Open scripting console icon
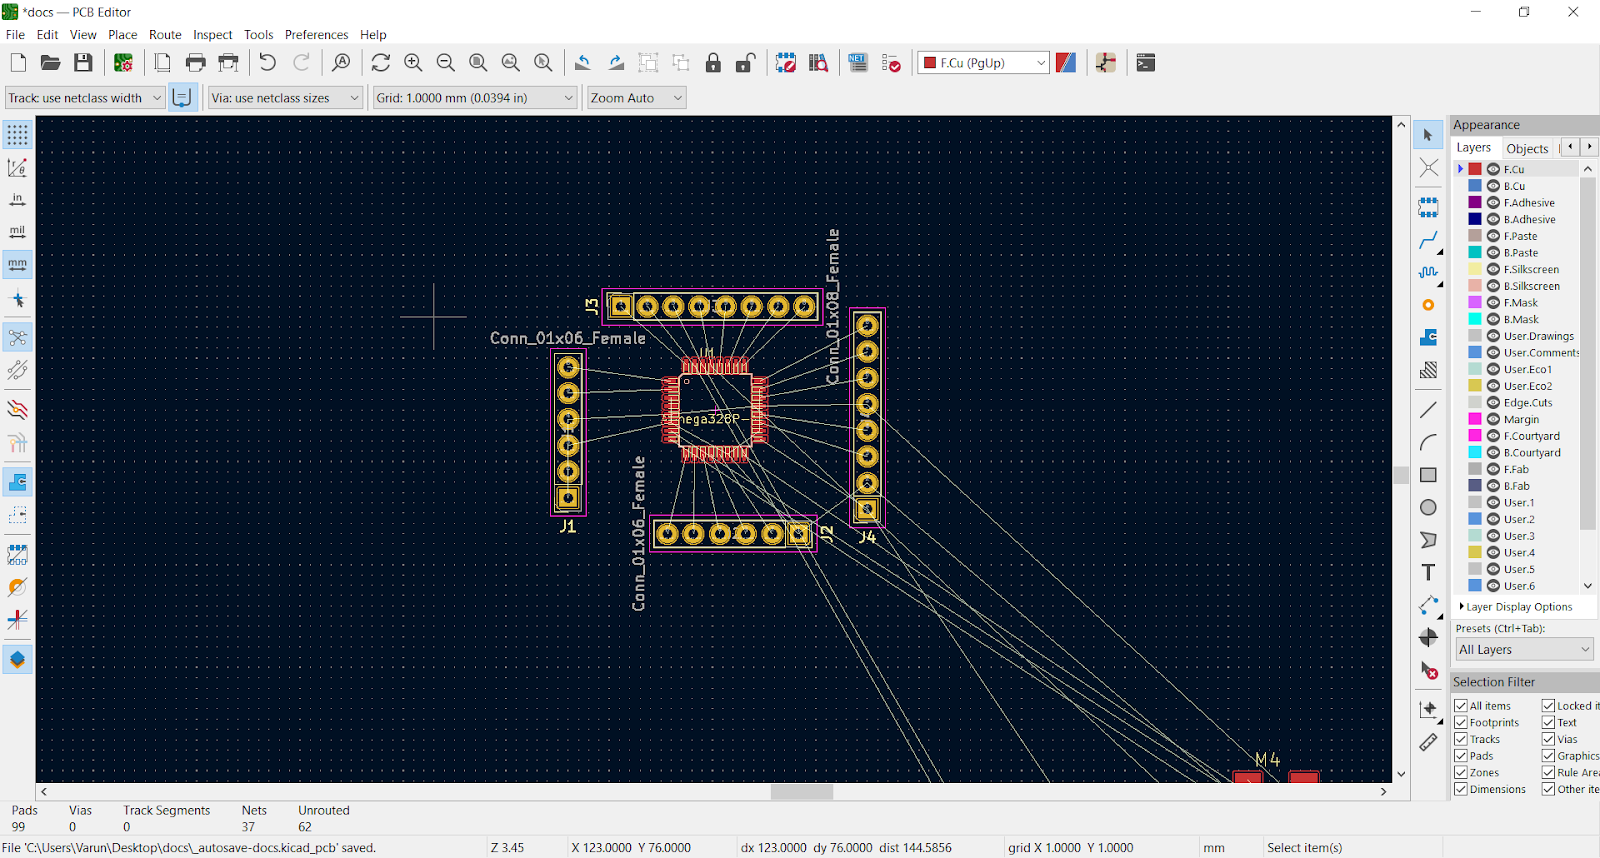This screenshot has width=1600, height=858. [1146, 63]
